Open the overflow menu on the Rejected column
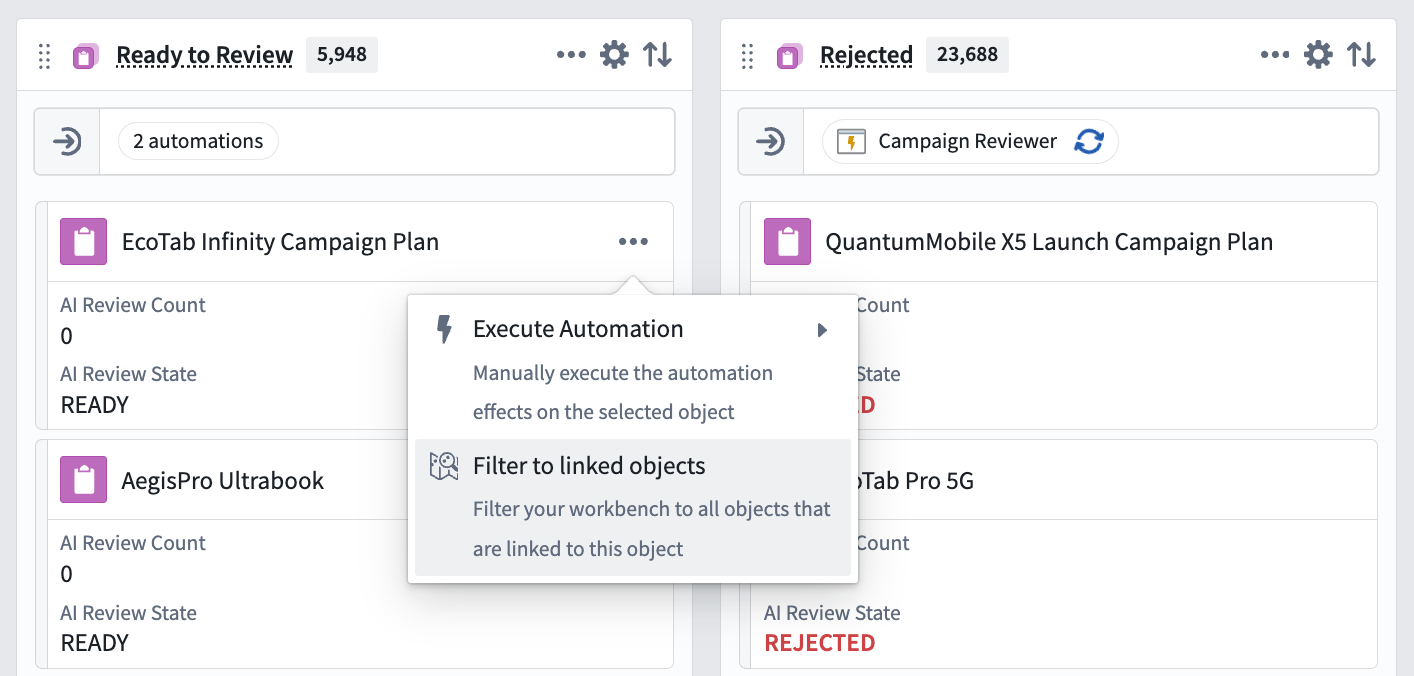This screenshot has width=1414, height=676. [1275, 56]
